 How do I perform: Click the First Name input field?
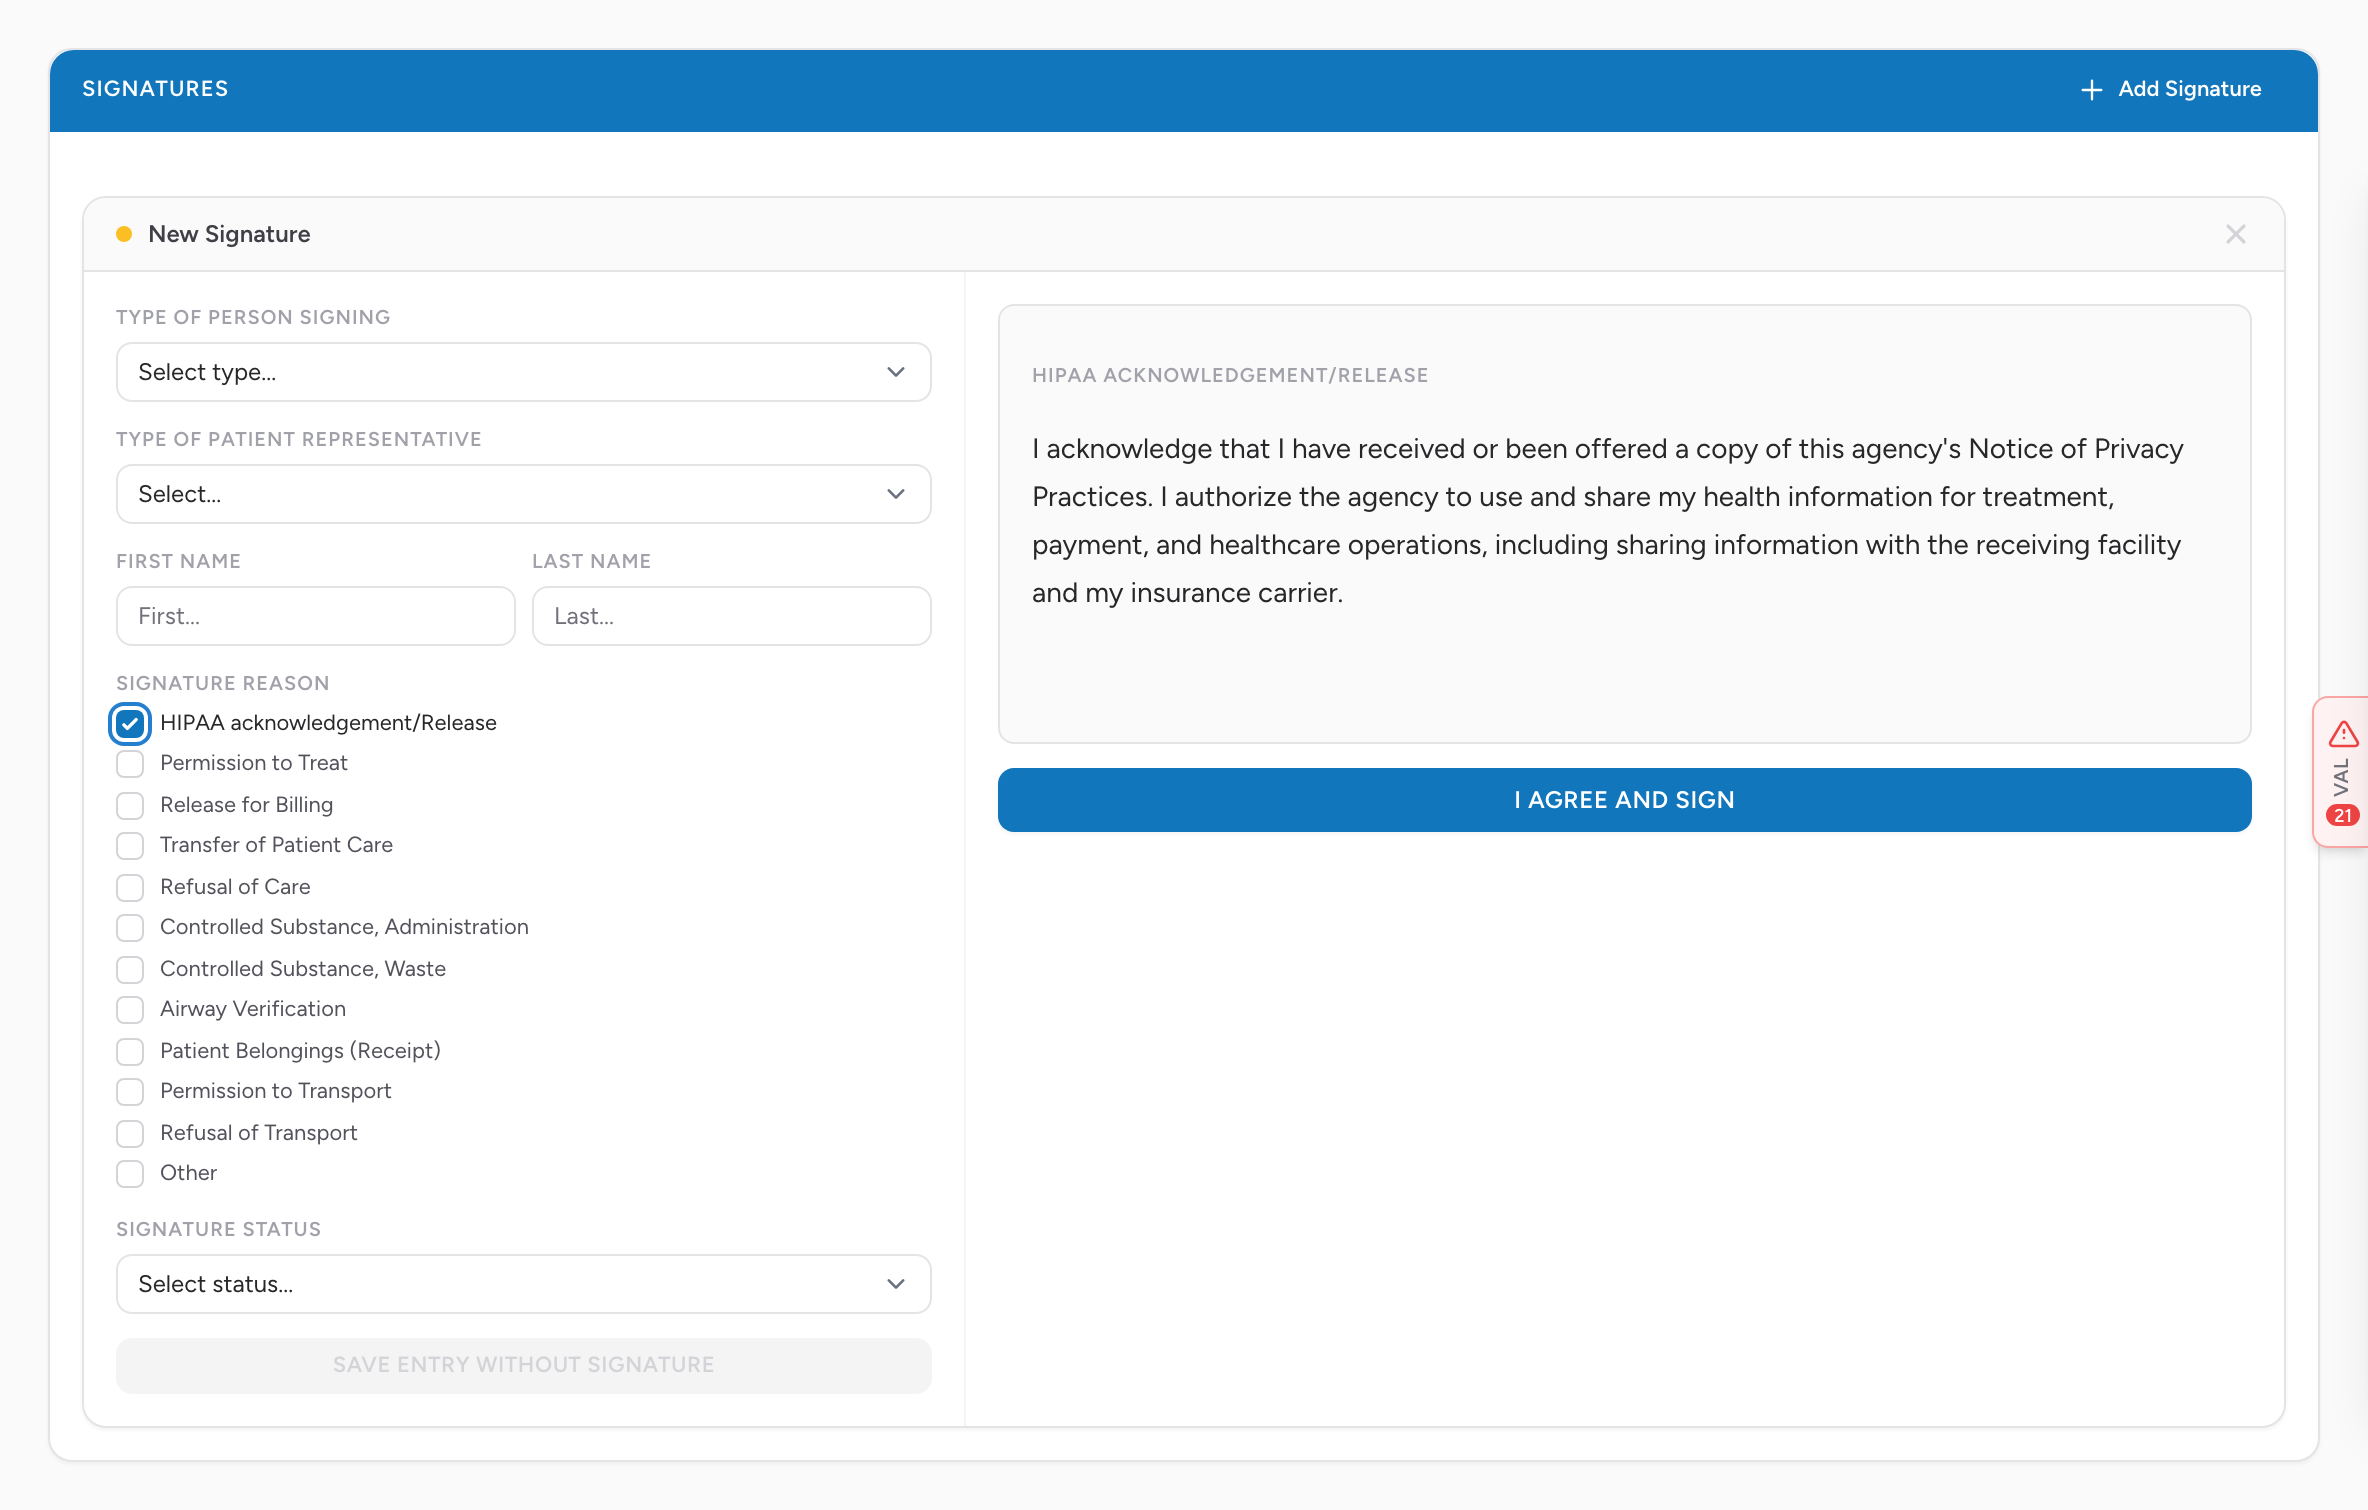(316, 616)
